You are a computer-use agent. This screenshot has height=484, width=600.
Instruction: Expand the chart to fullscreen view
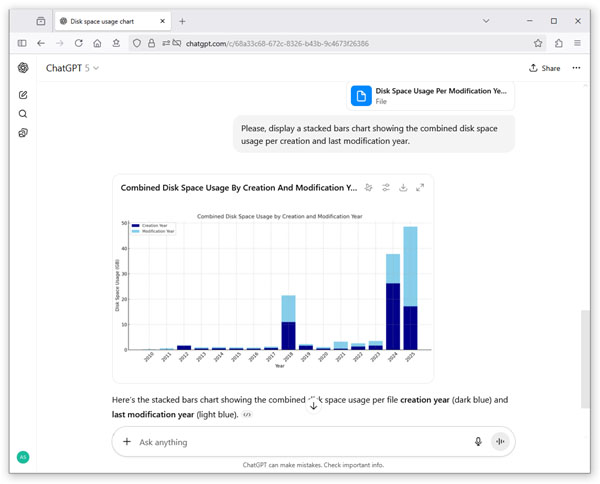(420, 187)
